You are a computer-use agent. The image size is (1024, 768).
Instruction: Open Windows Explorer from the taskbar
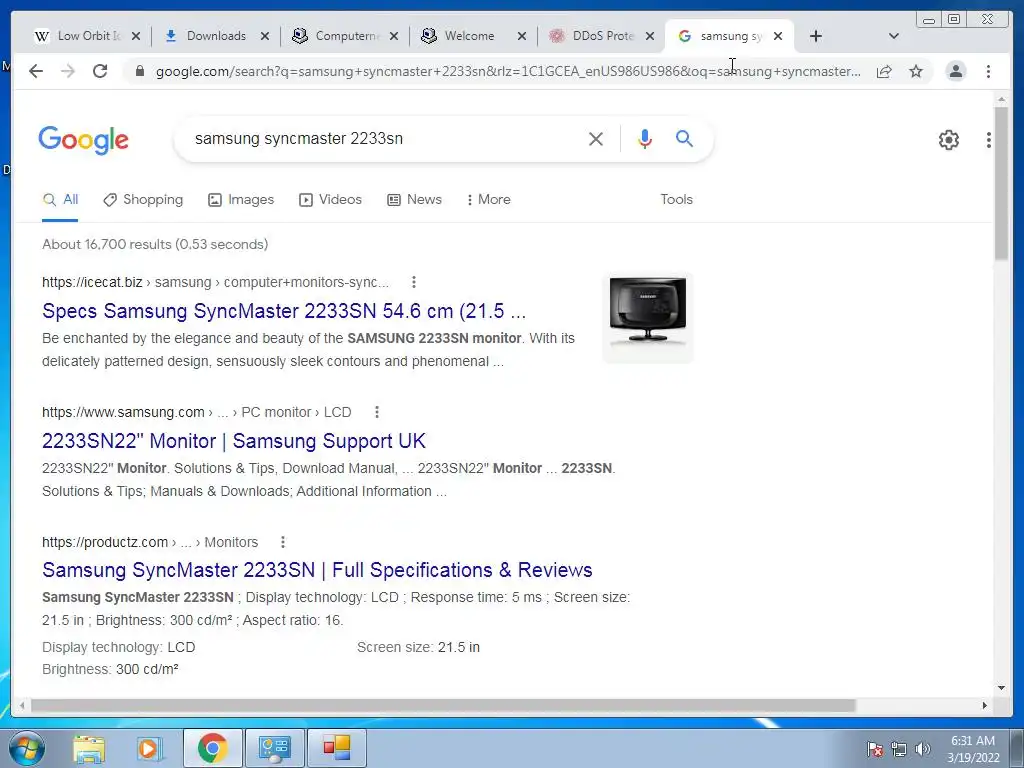[x=89, y=748]
